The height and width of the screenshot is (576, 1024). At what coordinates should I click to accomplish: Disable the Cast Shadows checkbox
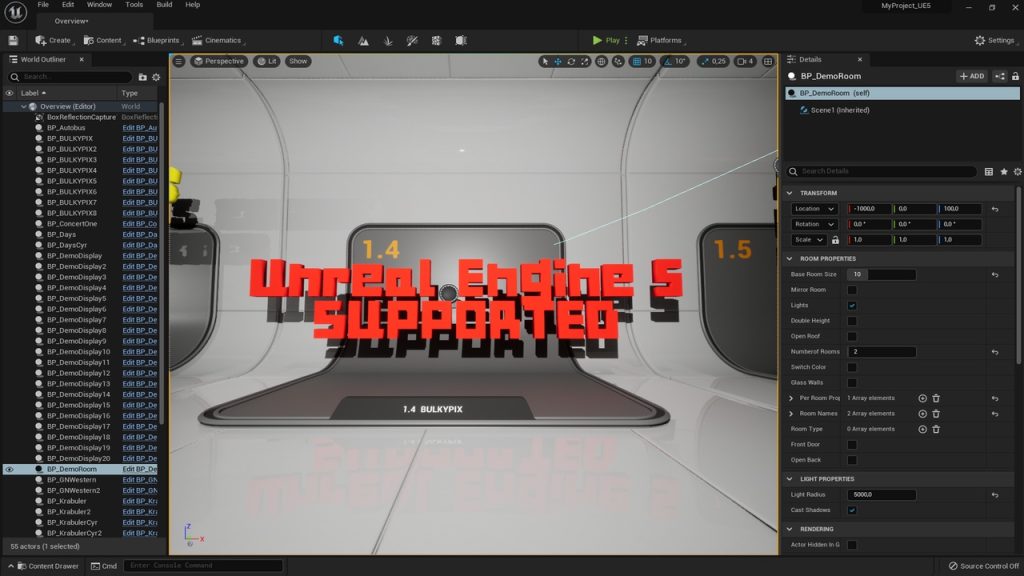coord(852,510)
